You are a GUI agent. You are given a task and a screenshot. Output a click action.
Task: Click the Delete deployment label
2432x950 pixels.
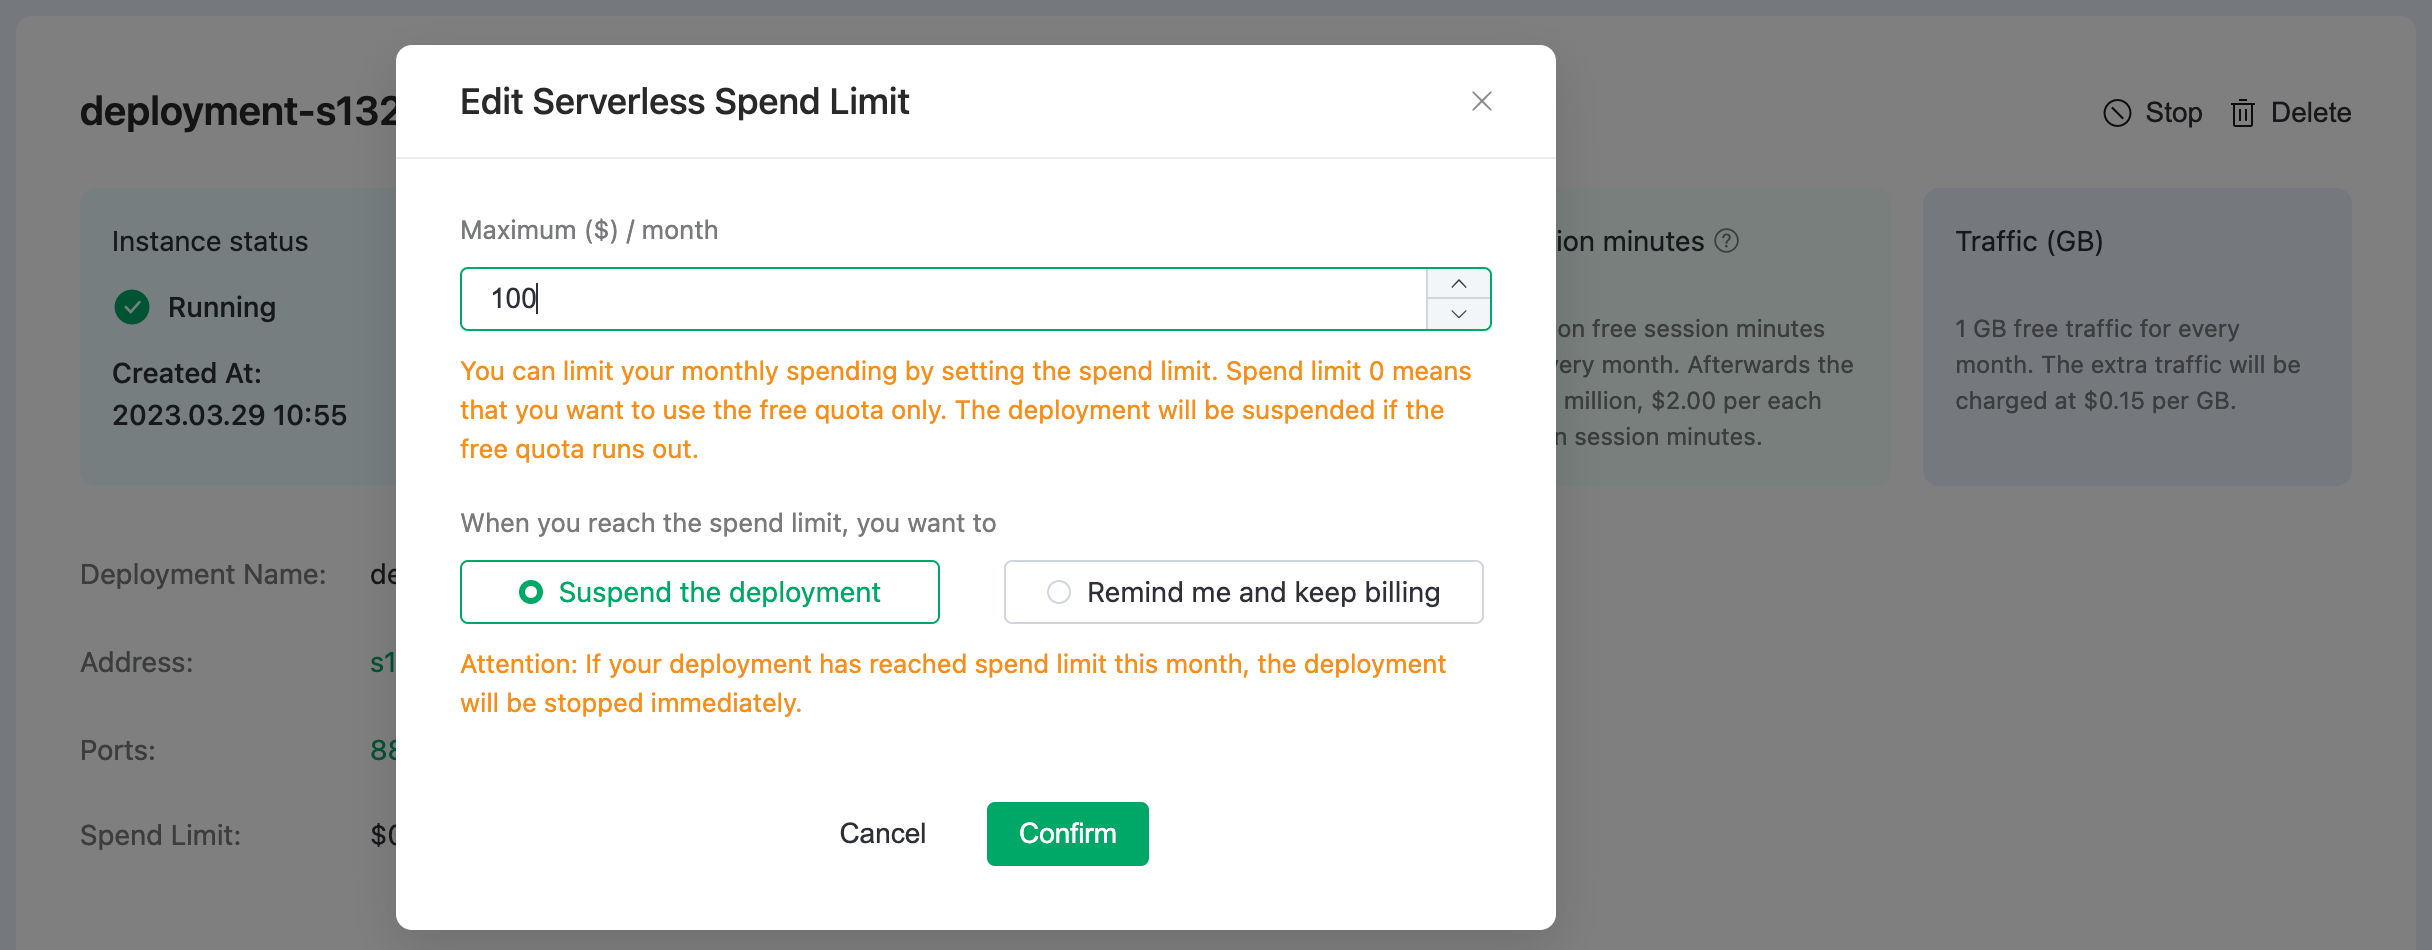pos(2310,113)
